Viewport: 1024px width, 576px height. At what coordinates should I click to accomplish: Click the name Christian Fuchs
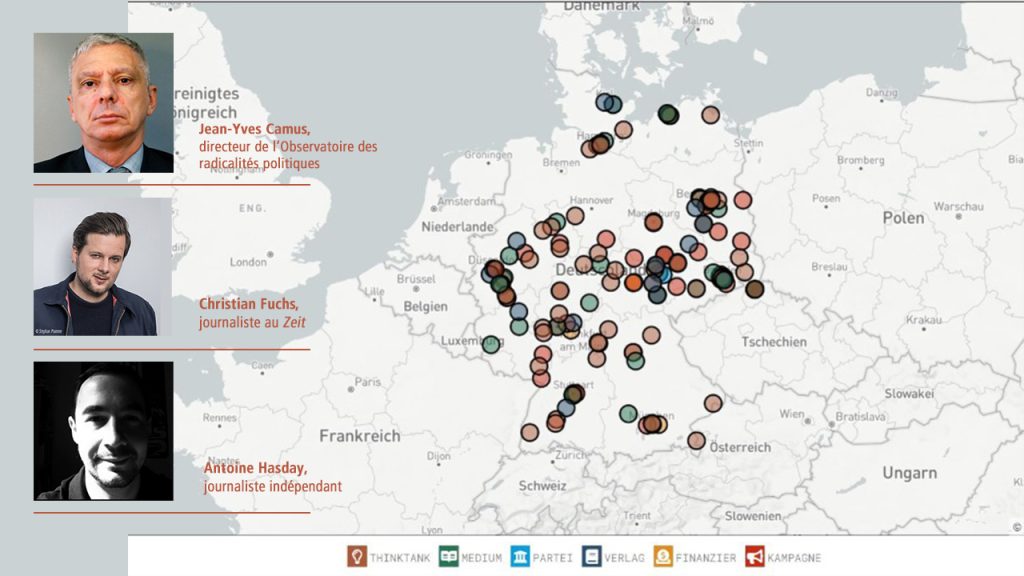coord(247,304)
